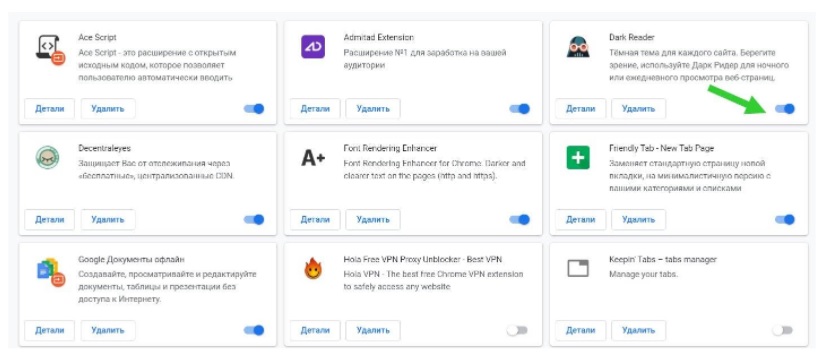Click the 'Decentraleyes' title text
822x361 pixels.
105,148
